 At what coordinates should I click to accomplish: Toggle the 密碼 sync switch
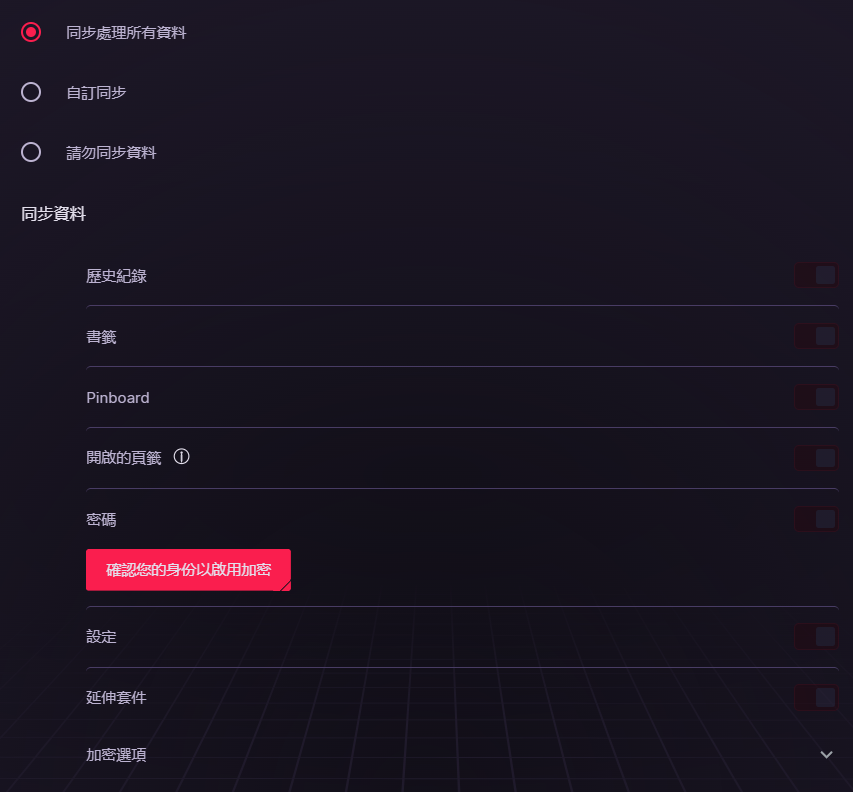tap(816, 519)
